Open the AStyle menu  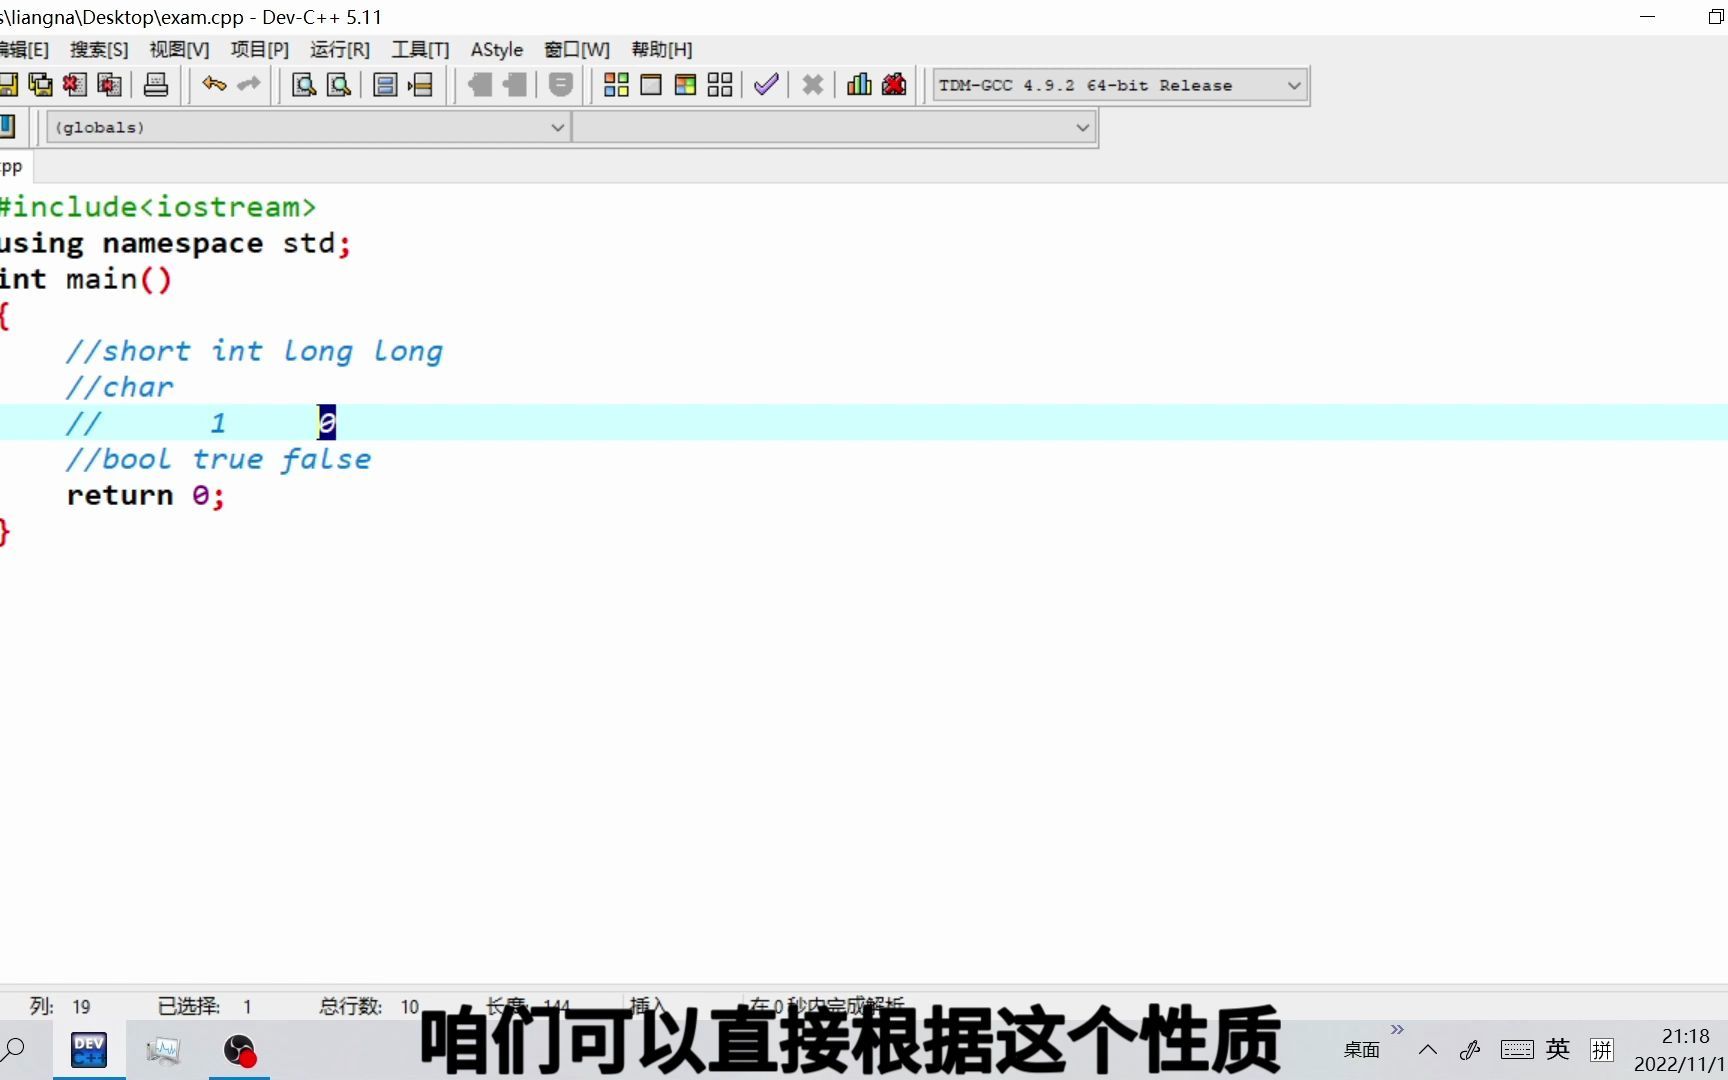click(497, 50)
